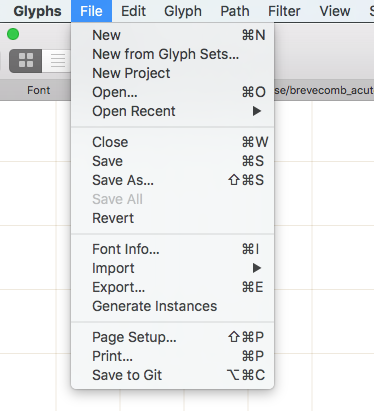Select Save menu item
Viewport: 374px width, 411px height.
(x=173, y=161)
